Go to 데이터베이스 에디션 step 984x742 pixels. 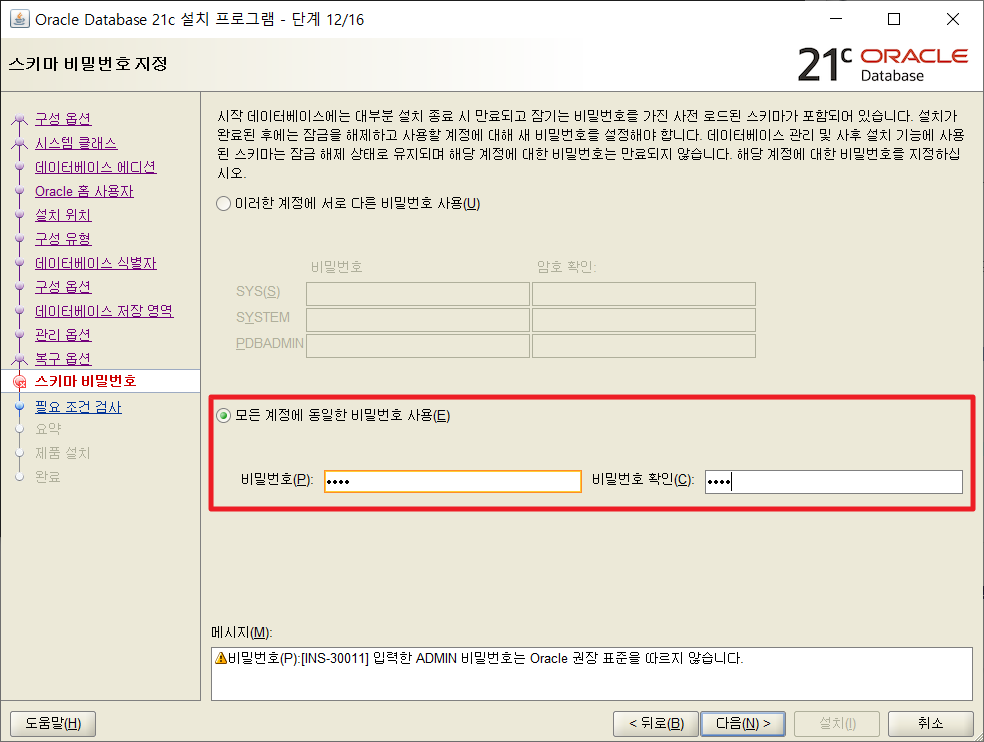tap(95, 167)
